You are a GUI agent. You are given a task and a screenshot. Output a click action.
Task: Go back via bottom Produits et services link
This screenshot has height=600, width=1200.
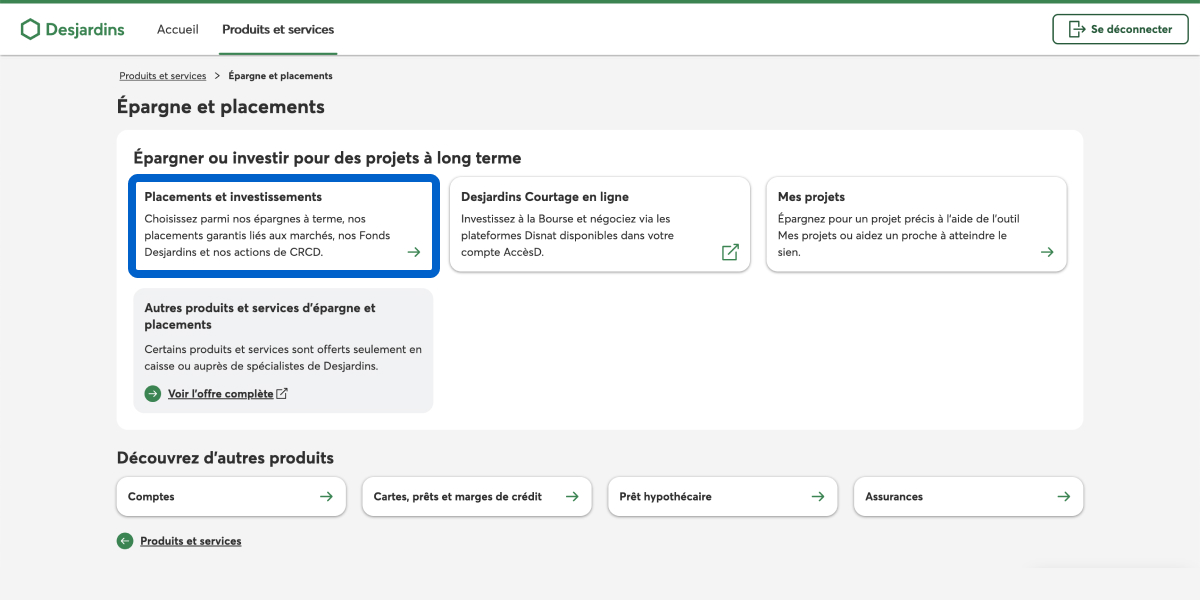190,541
